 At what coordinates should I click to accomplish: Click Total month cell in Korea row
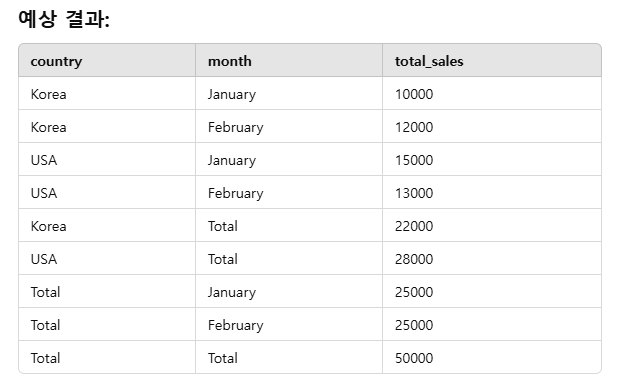coord(223,226)
